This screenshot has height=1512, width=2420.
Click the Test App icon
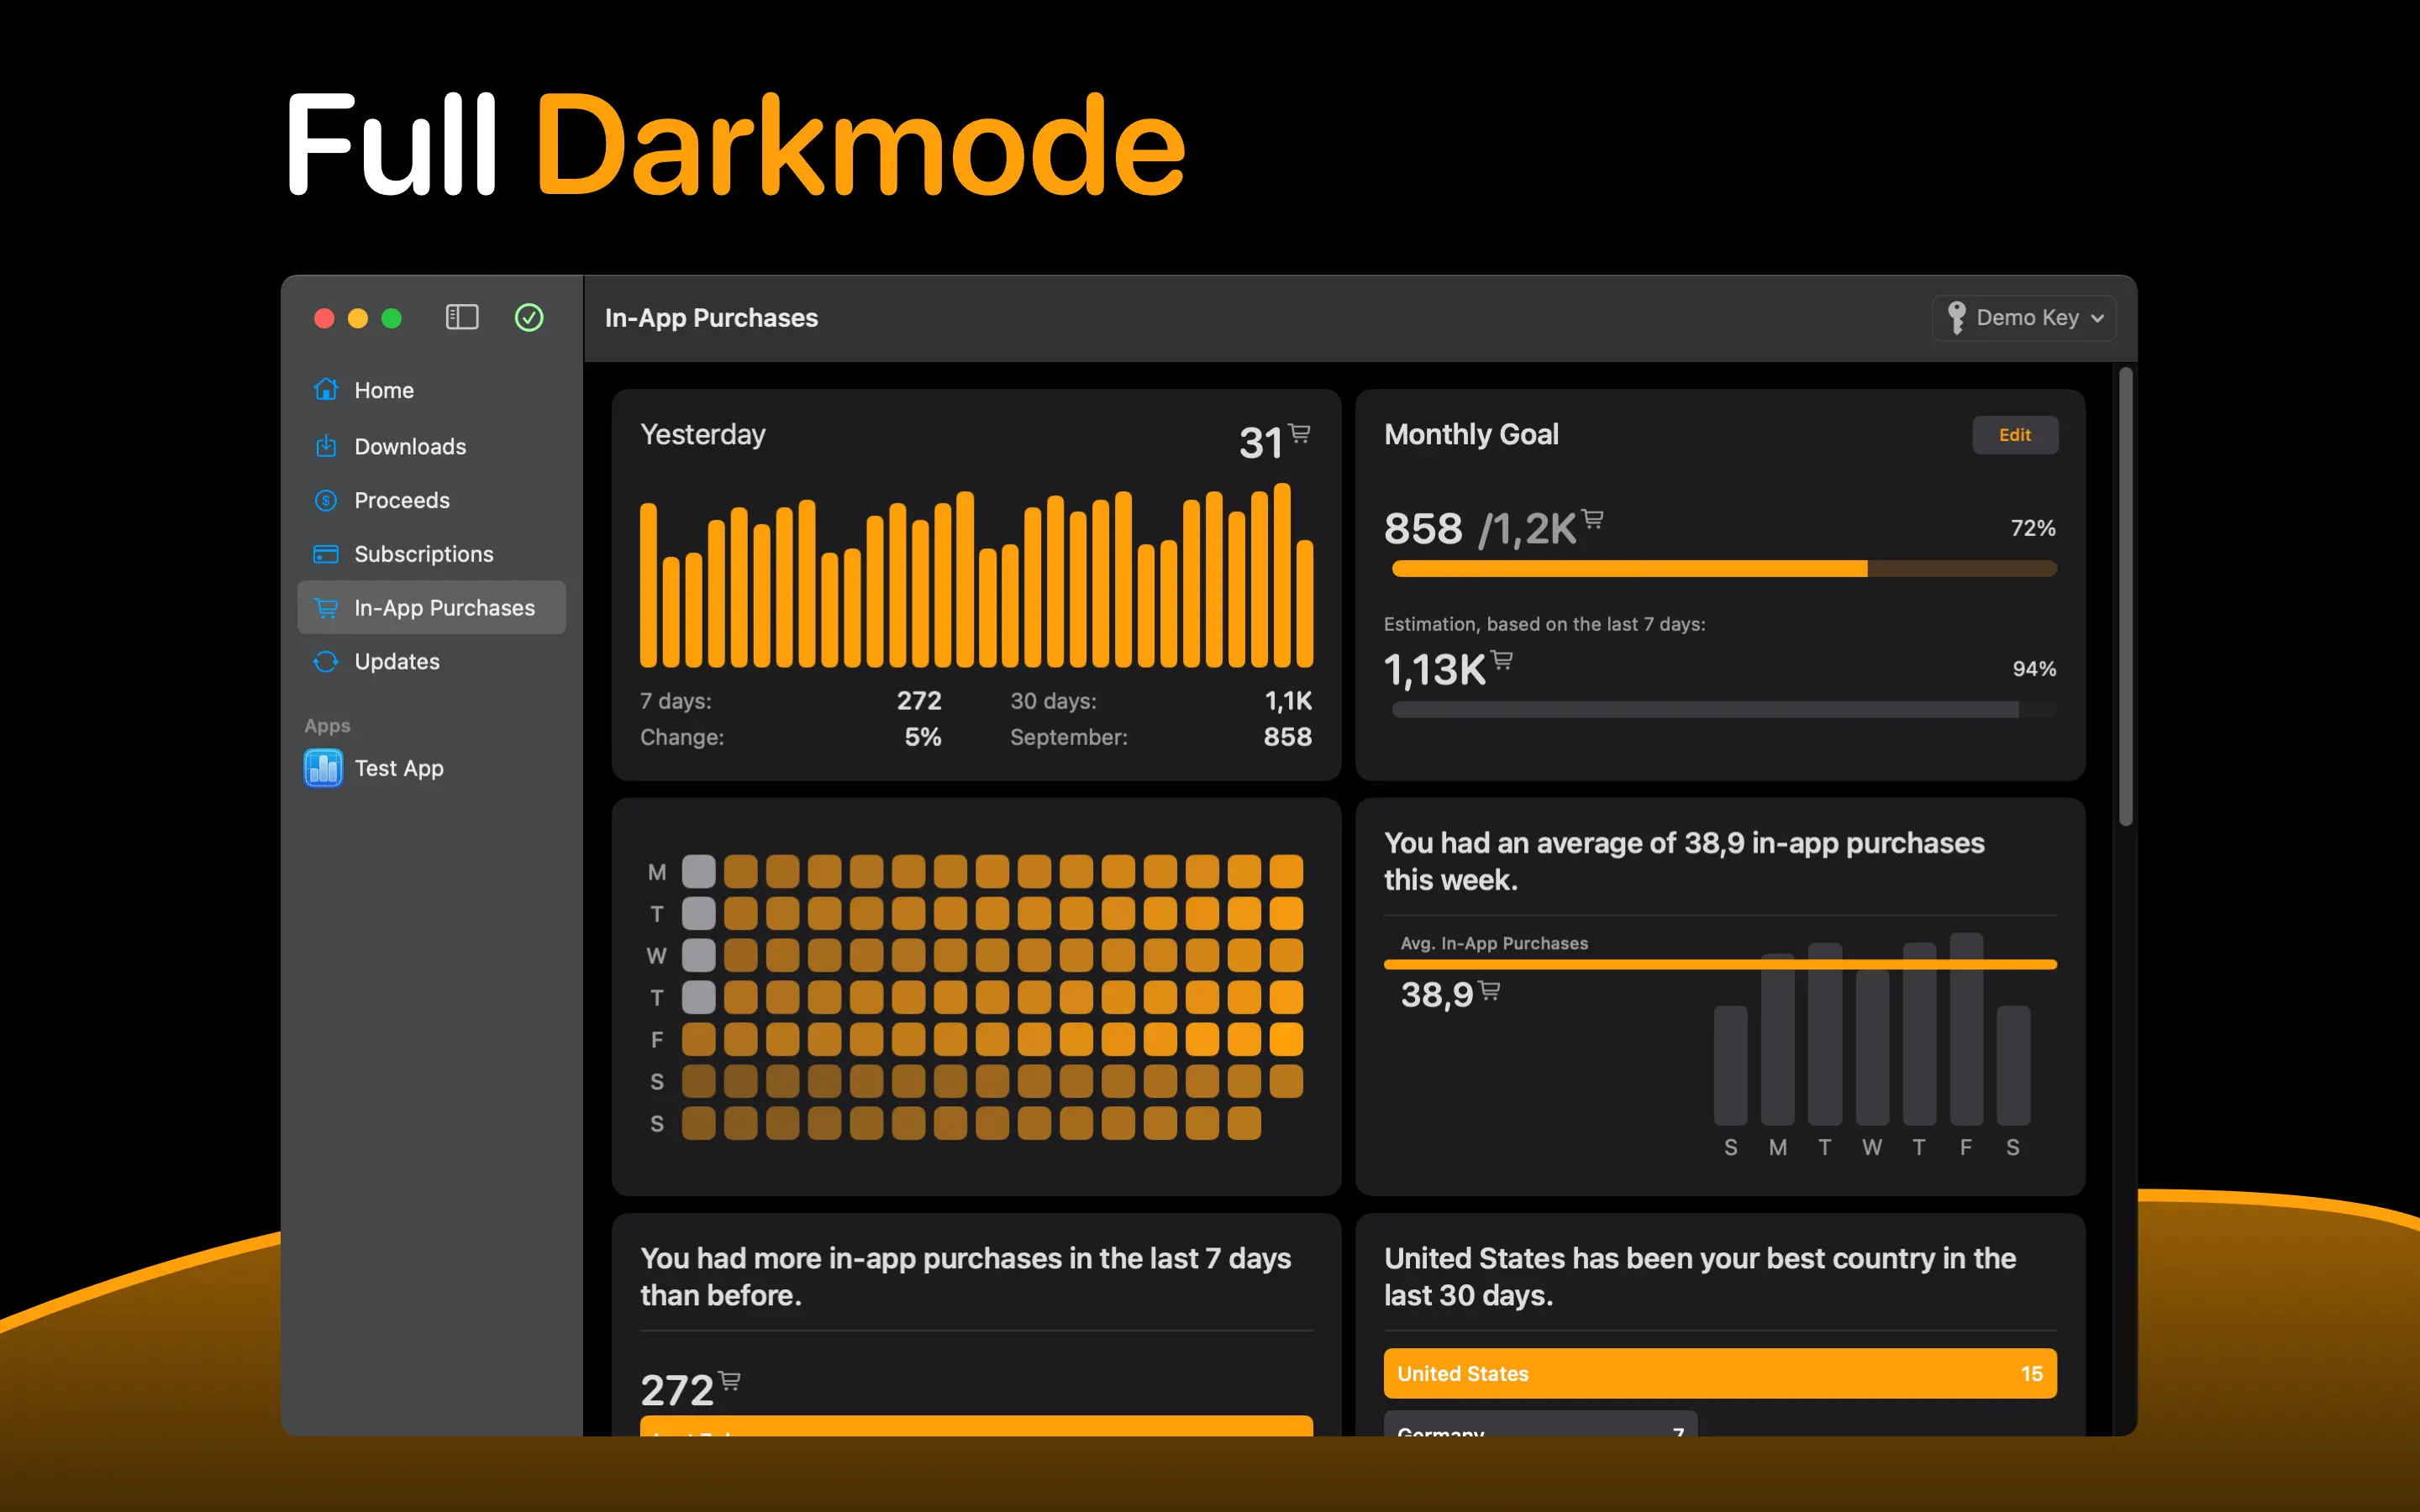click(323, 768)
